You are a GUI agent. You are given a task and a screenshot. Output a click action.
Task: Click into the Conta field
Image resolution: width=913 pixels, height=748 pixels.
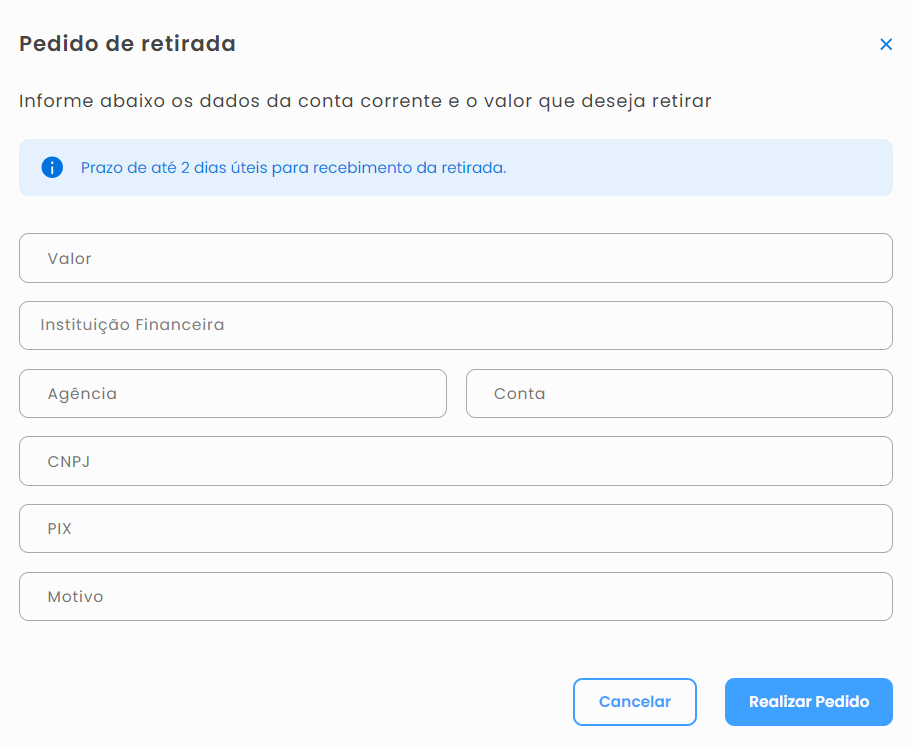679,394
